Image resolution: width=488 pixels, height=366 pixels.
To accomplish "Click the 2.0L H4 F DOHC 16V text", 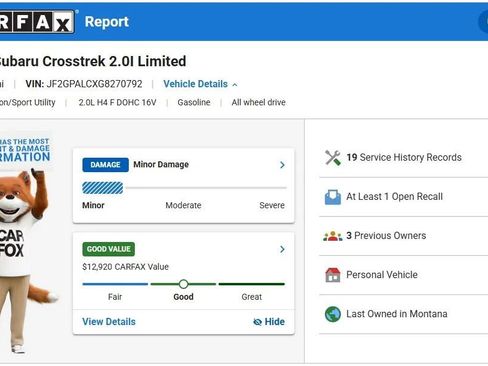I will pyautogui.click(x=117, y=102).
